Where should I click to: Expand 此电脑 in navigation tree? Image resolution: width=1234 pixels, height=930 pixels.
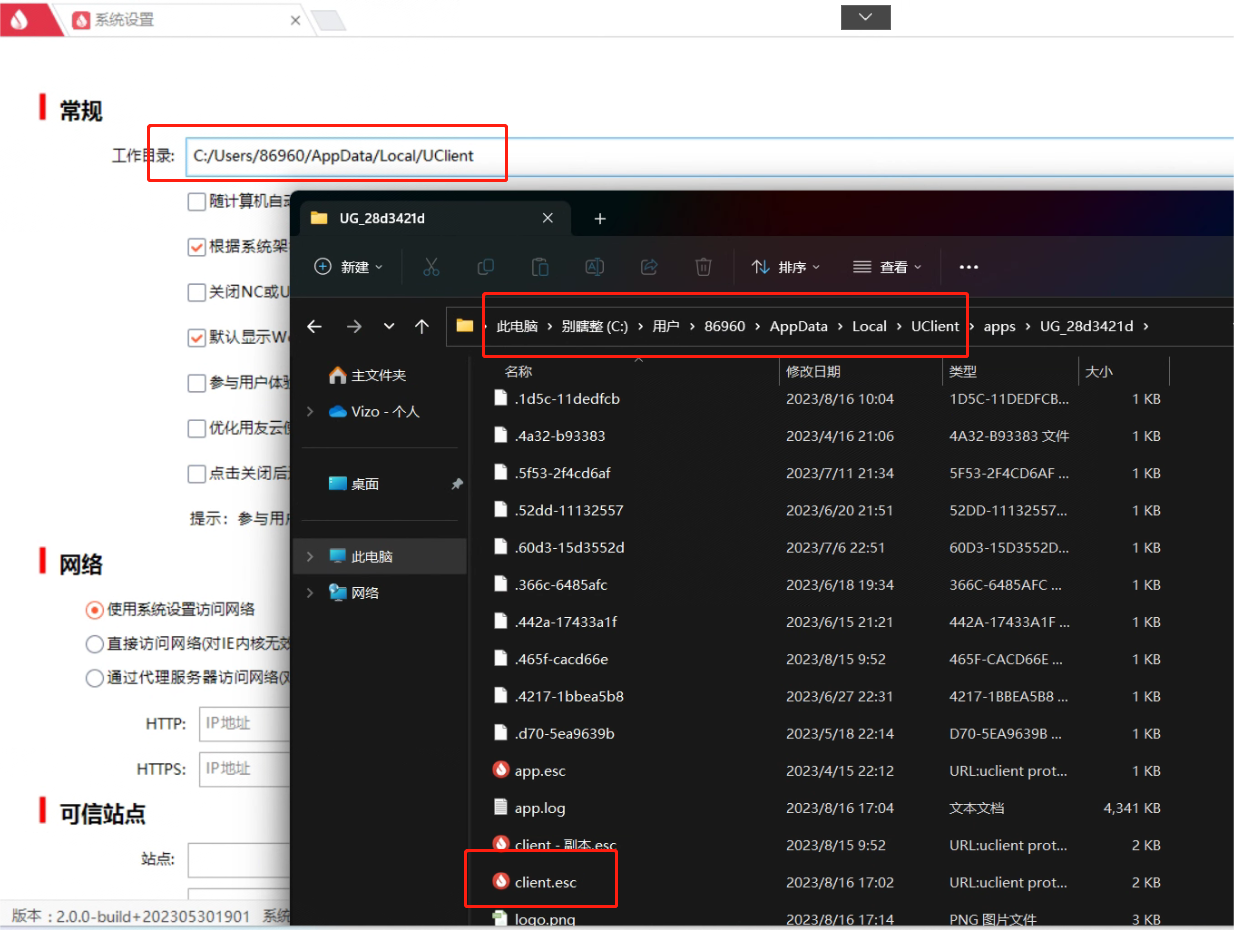coord(310,556)
